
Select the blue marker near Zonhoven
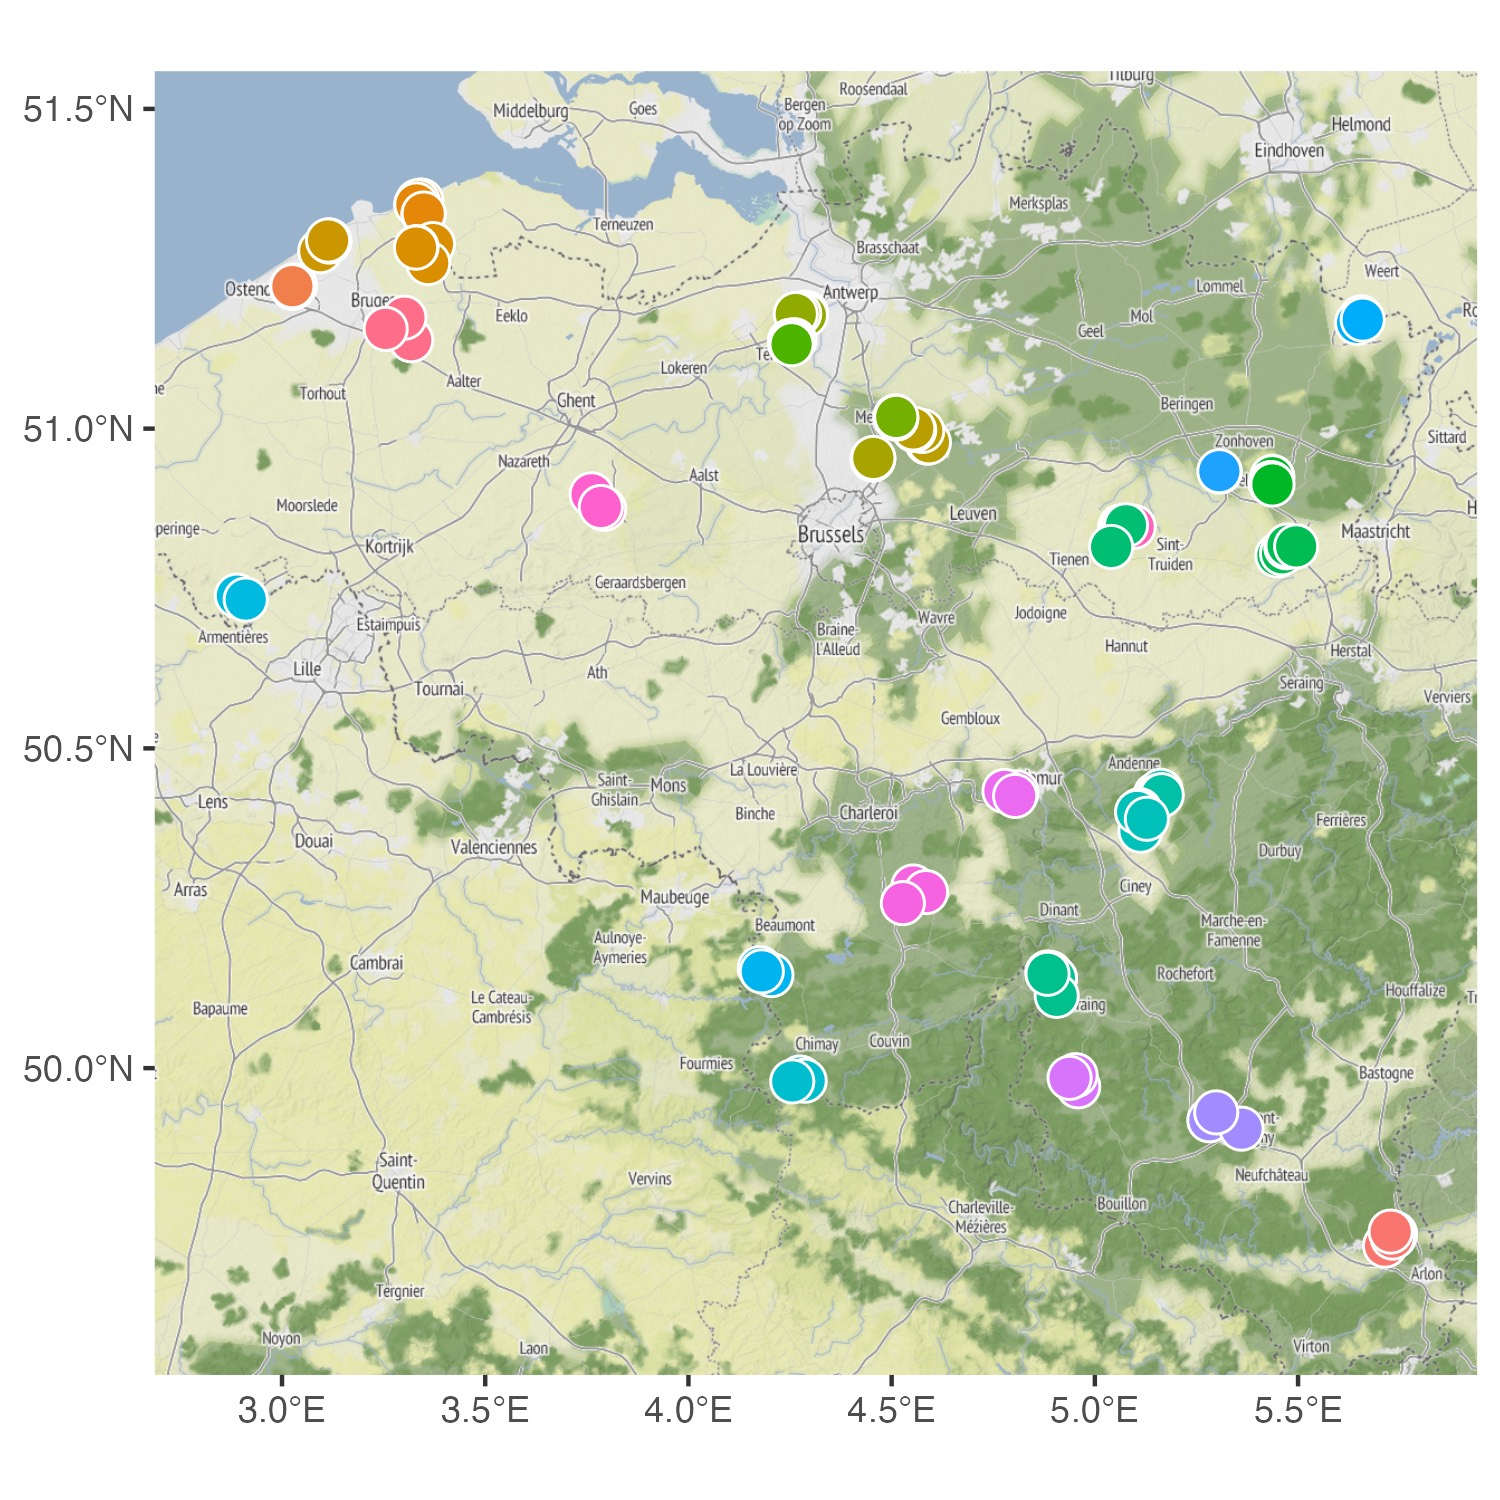coord(1220,470)
